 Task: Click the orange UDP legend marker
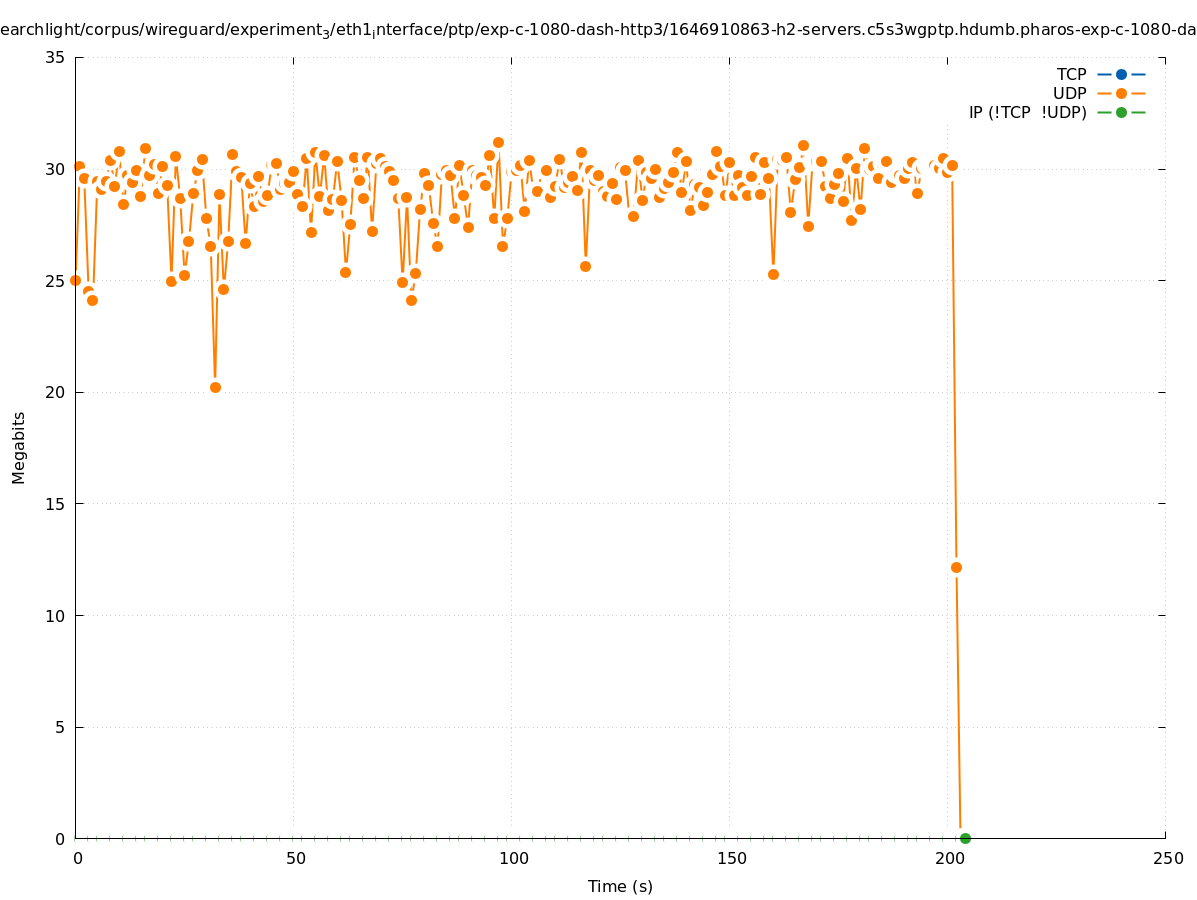coord(1121,93)
